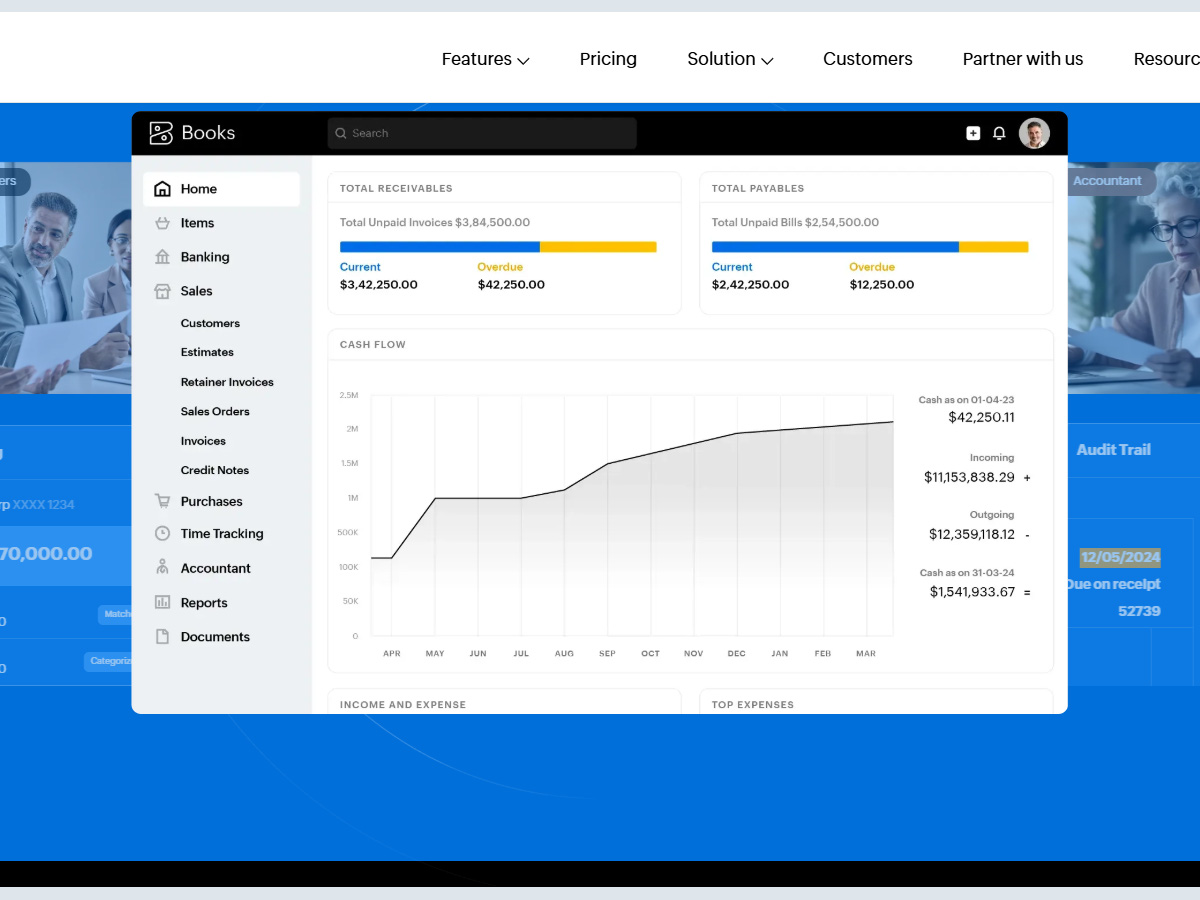Screen dimensions: 1200x900
Task: Open Partner with us page
Action: pyautogui.click(x=1023, y=59)
